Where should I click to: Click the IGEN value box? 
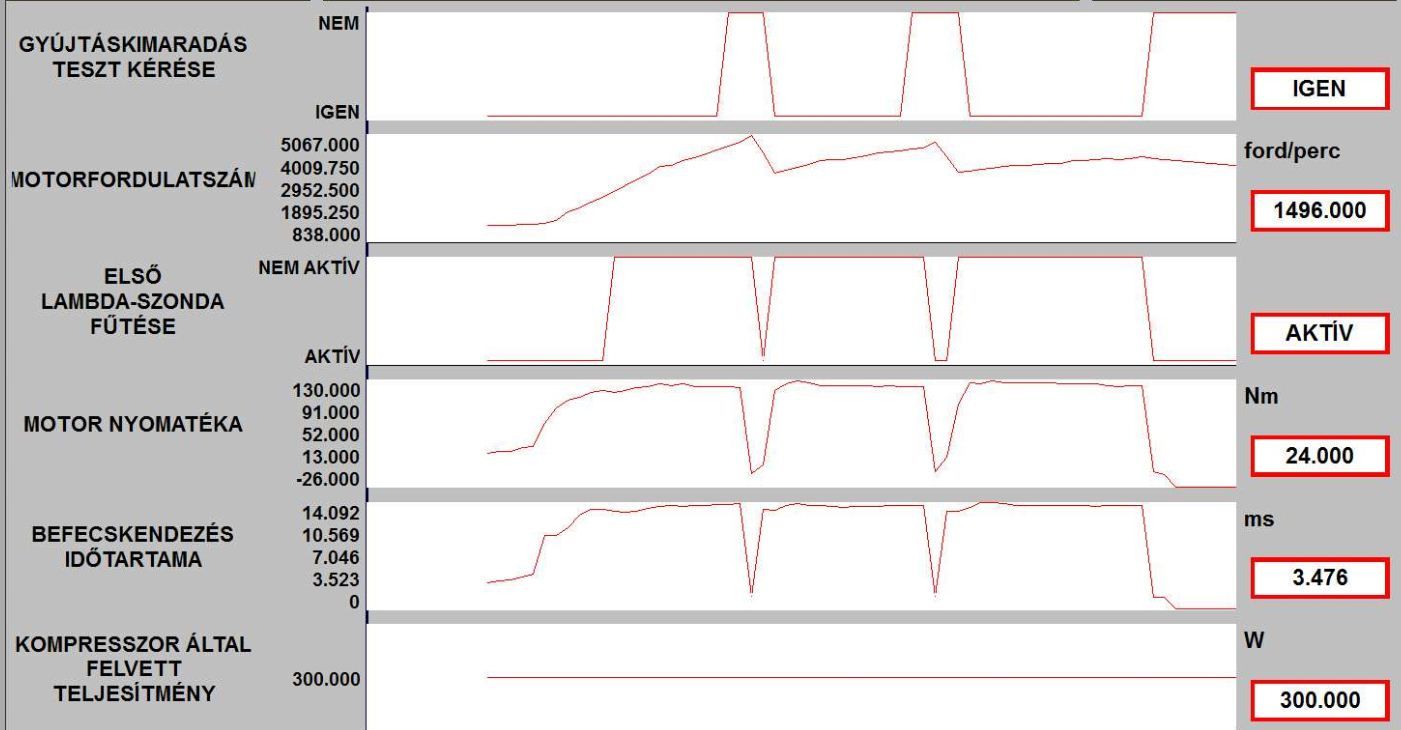pos(1319,89)
